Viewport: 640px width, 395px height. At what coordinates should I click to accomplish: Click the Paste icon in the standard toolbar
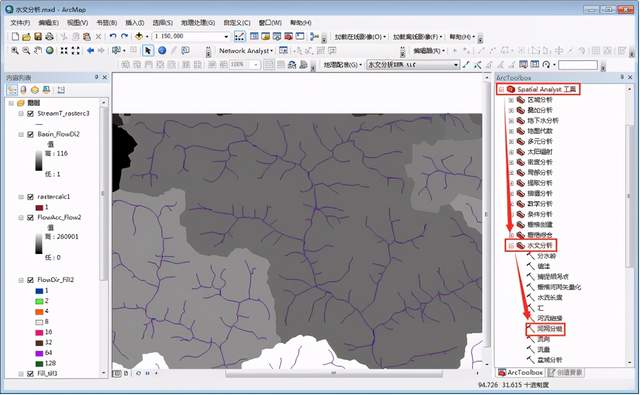(x=87, y=37)
